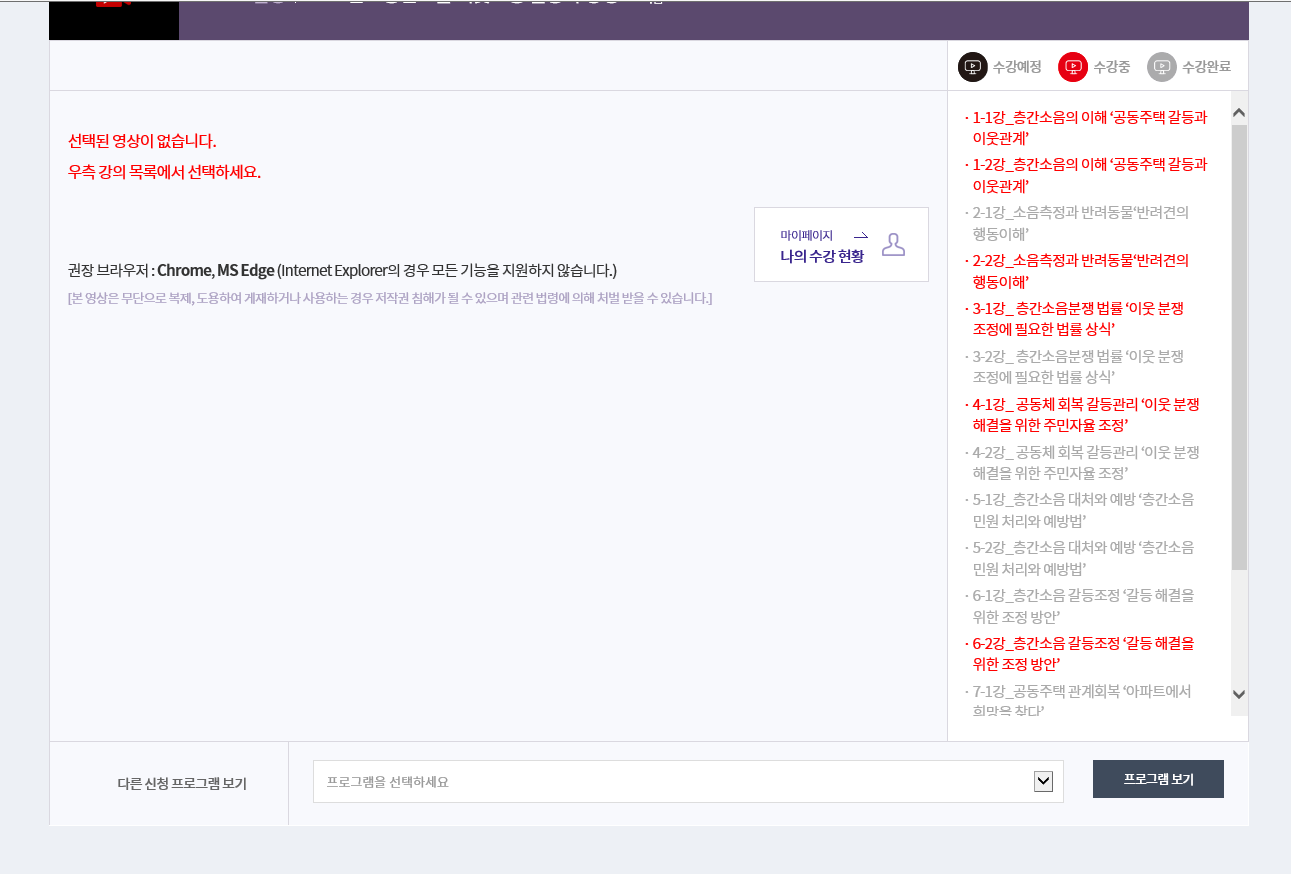Viewport: 1291px width, 874px height.
Task: Open lecture 5-1강 층간소음 대처와 예방
Action: click(1082, 511)
